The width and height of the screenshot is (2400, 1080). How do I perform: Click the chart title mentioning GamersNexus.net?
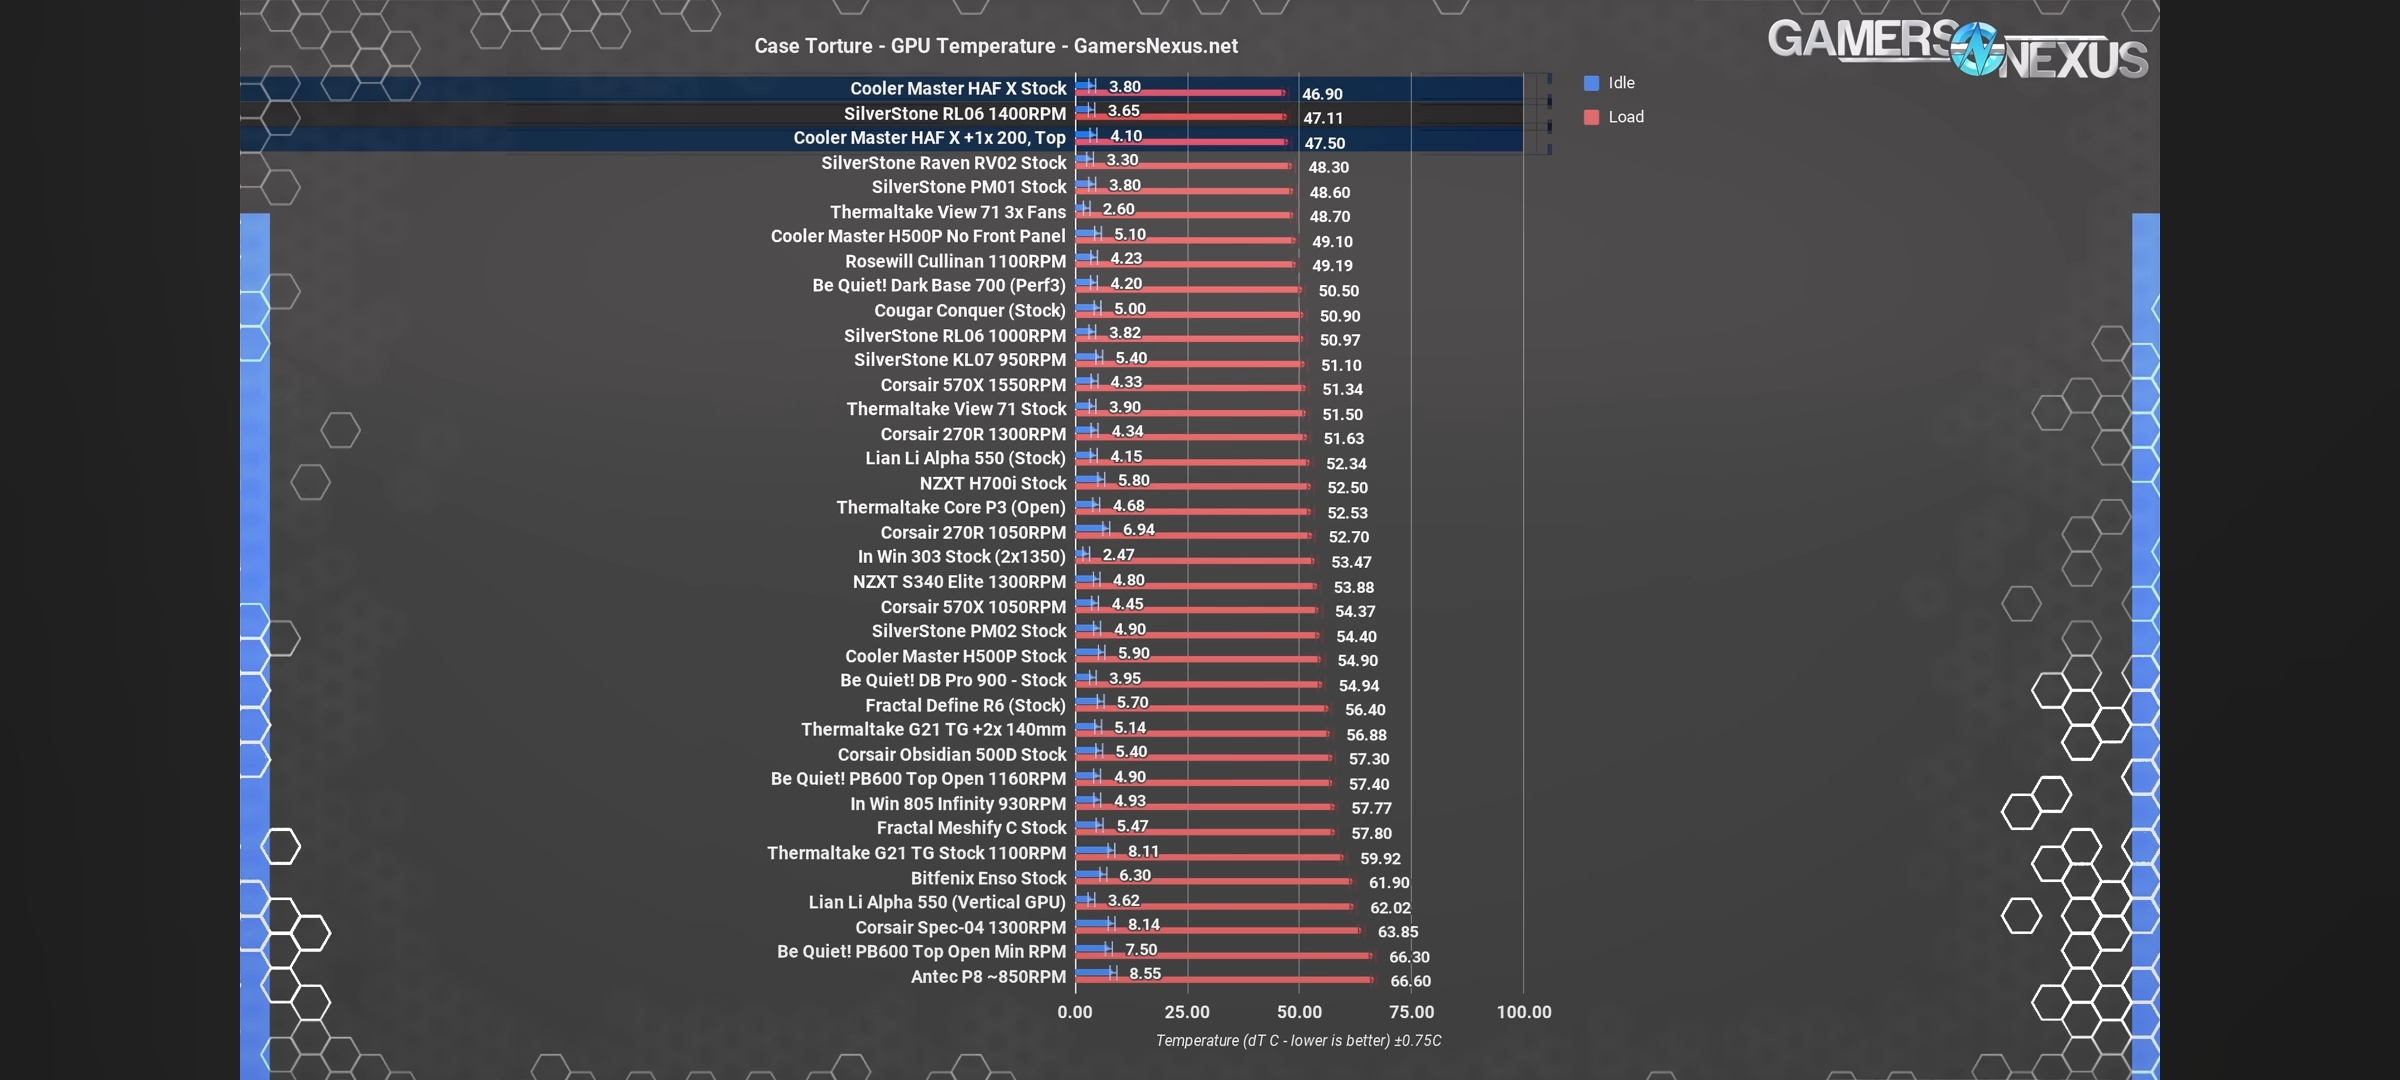point(995,46)
